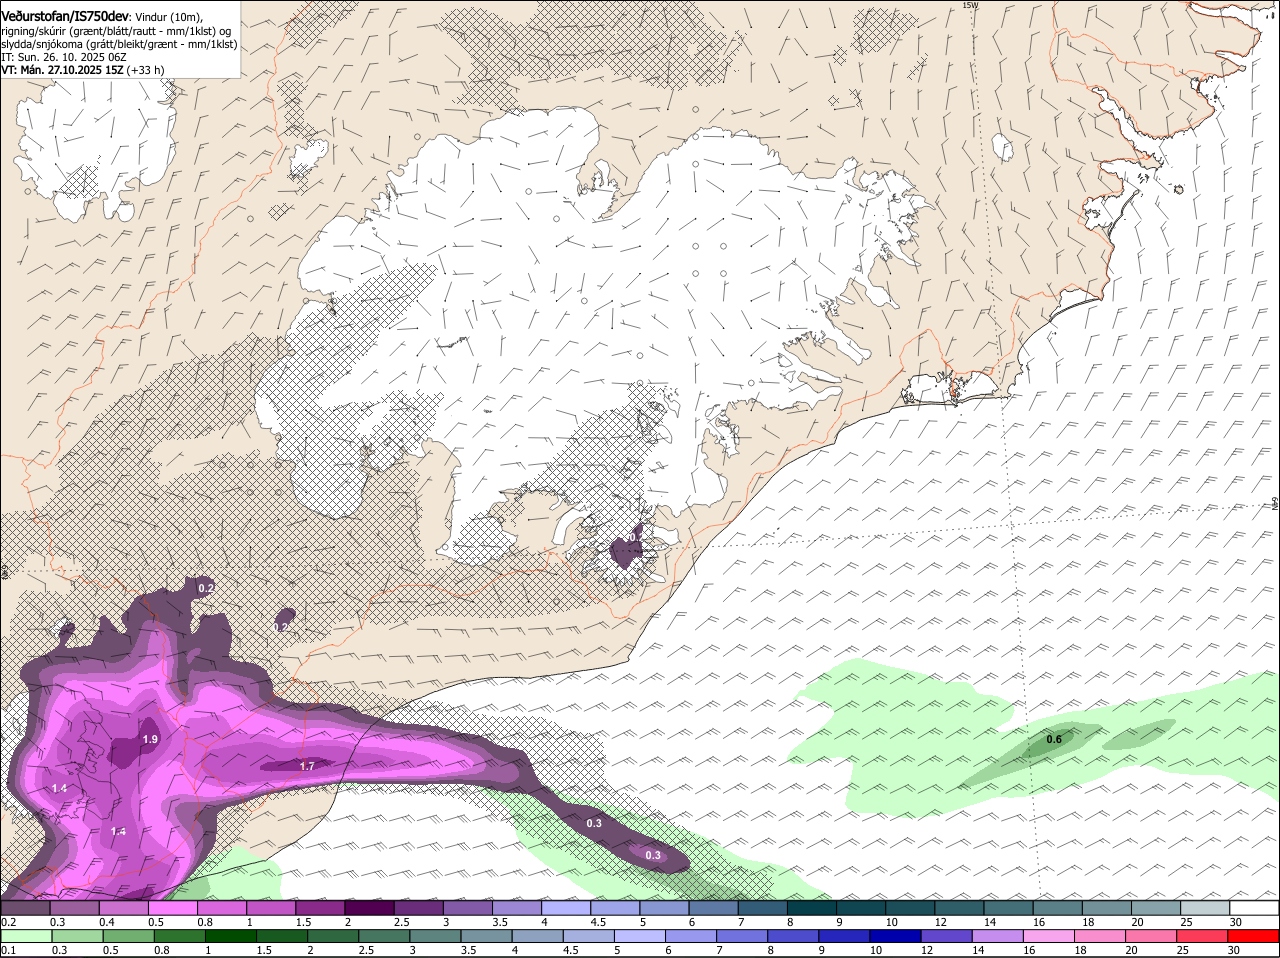Click the 1.7 precipitation value on the map

[307, 766]
